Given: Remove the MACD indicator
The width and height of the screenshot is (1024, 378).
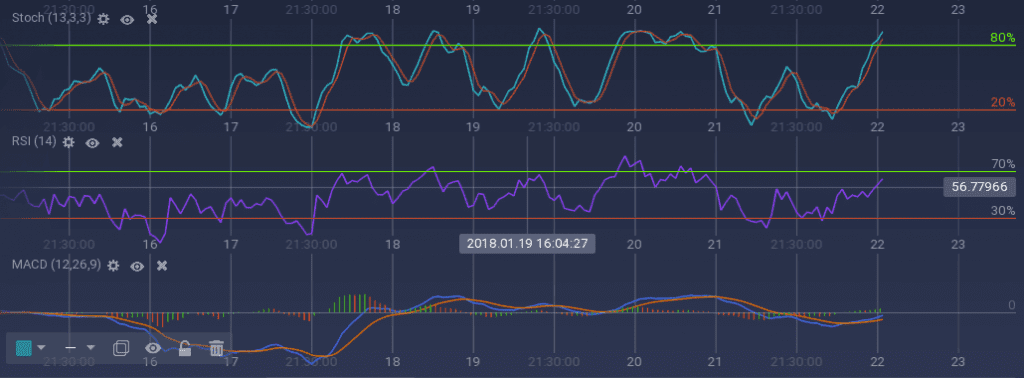Looking at the screenshot, I should (162, 265).
